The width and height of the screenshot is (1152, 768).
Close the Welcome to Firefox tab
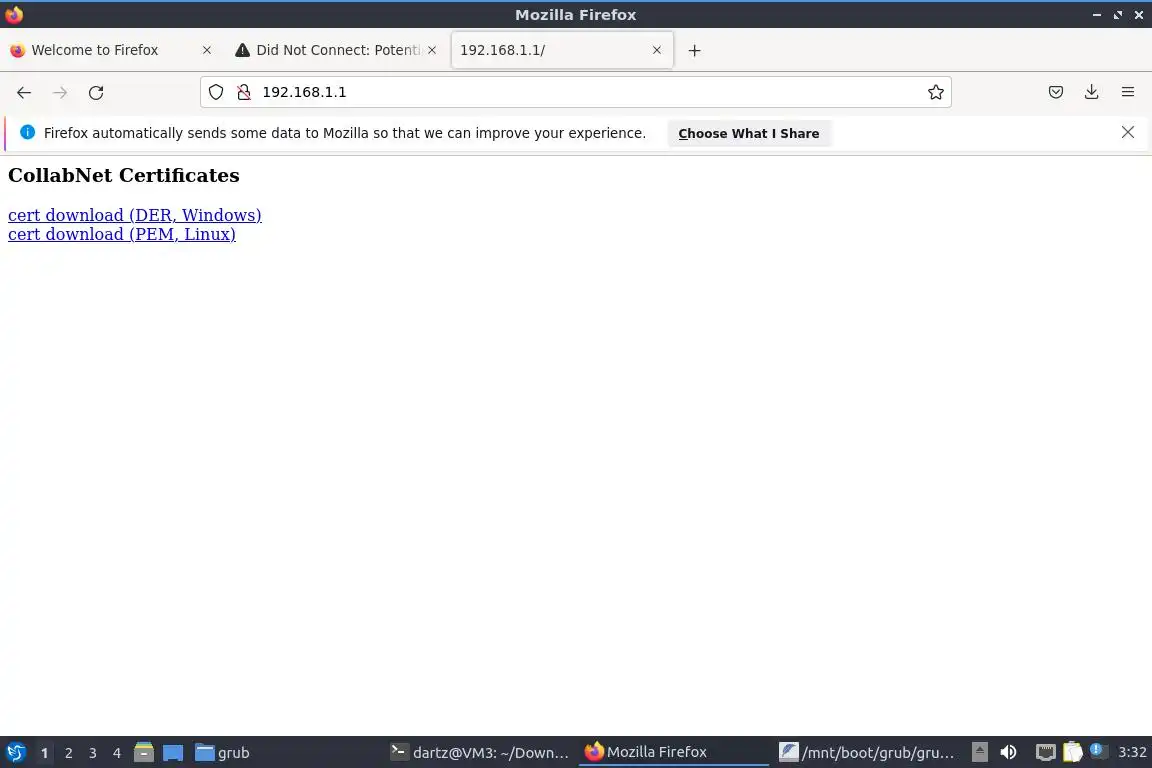coord(207,50)
